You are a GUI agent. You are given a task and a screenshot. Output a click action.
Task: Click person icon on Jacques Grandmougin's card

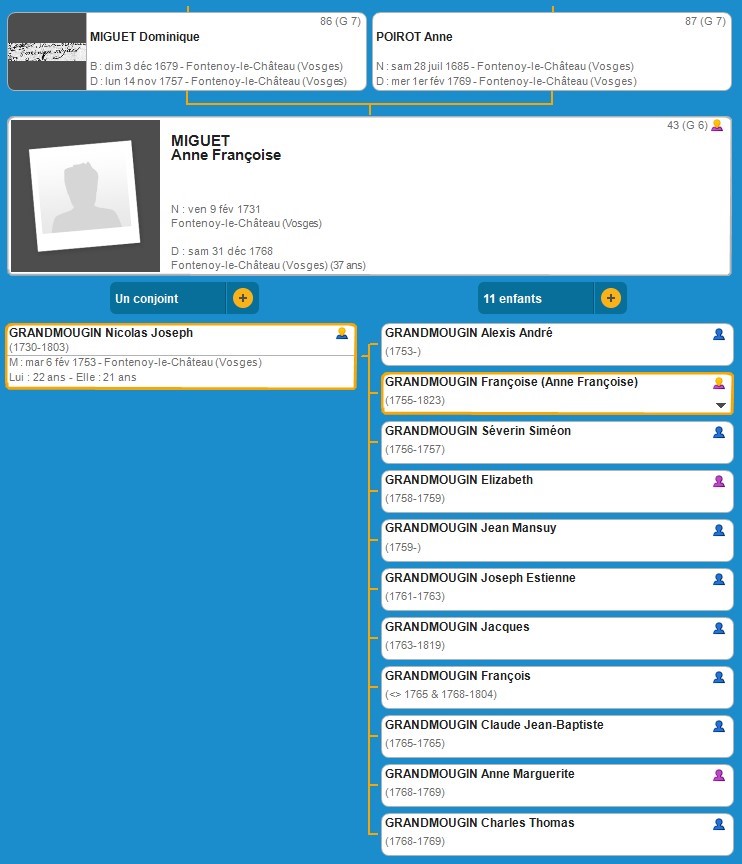pos(718,628)
